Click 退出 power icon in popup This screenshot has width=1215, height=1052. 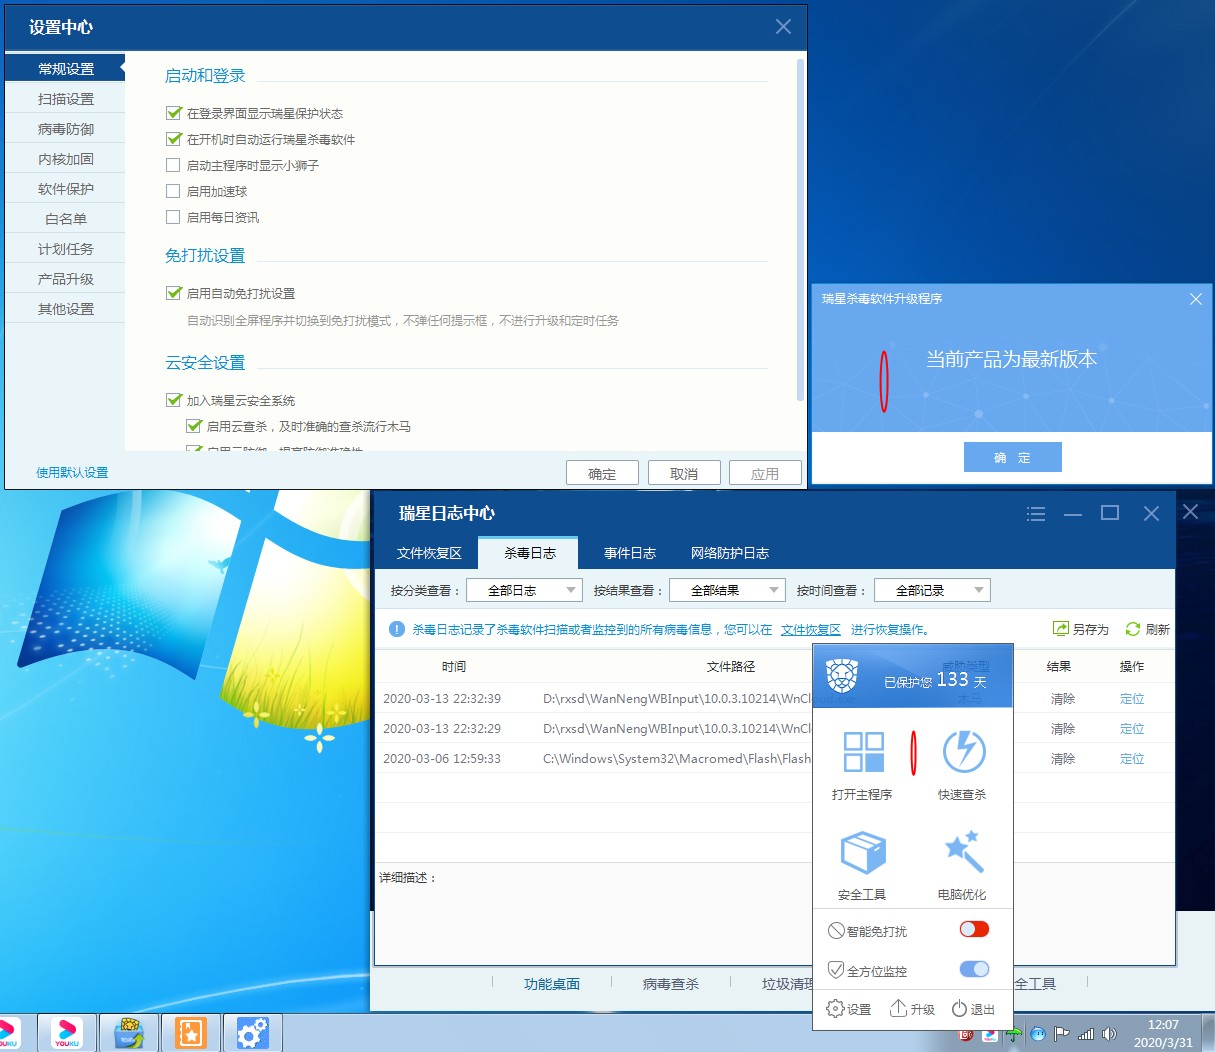[x=959, y=1009]
